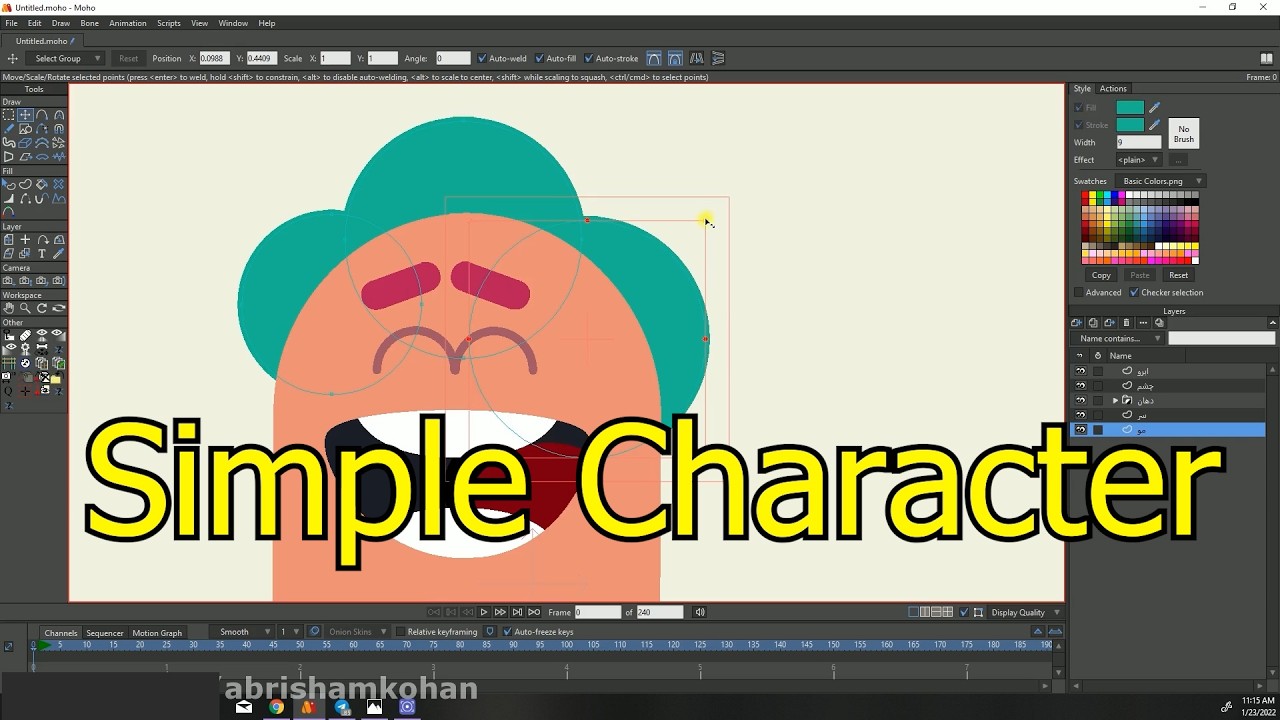Disable Auto-freeze keys
This screenshot has width=1280, height=720.
pyautogui.click(x=507, y=632)
